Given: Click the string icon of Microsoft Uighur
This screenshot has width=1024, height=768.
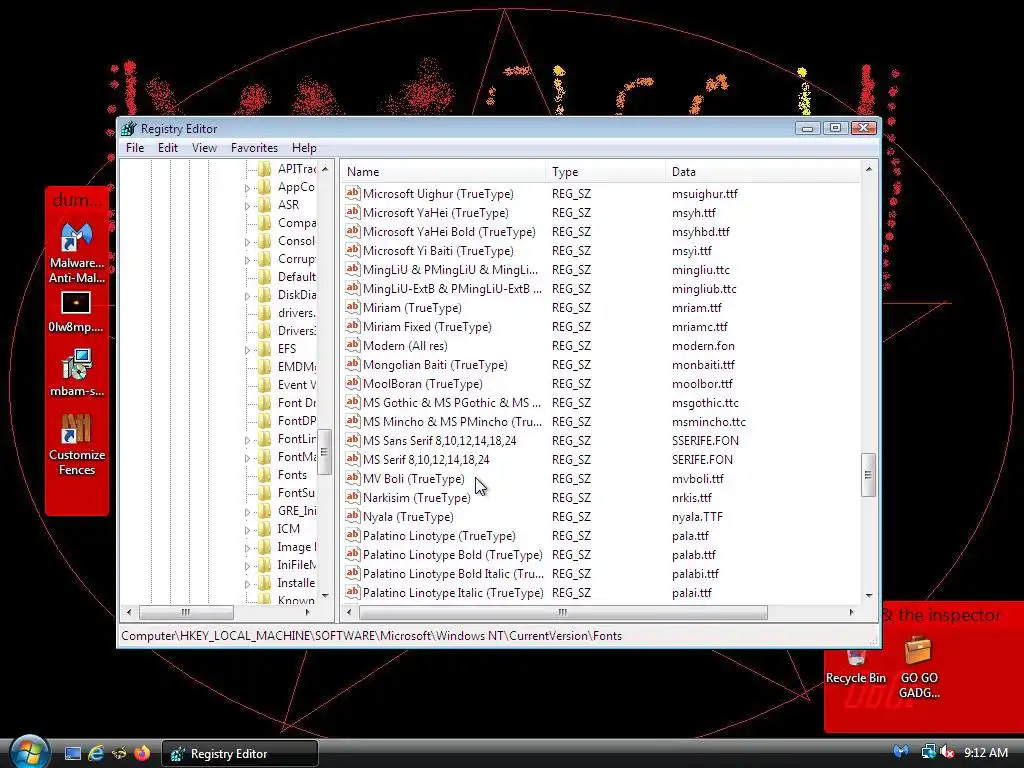Looking at the screenshot, I should tap(353, 193).
